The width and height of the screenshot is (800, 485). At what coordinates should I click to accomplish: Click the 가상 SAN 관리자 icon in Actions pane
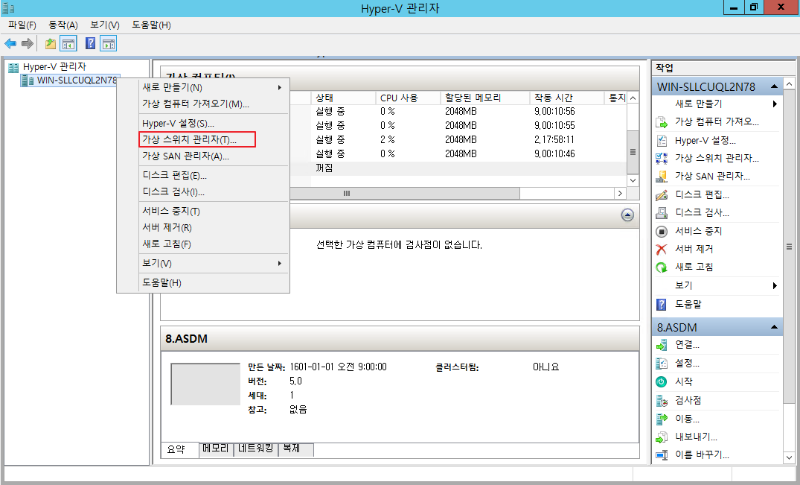661,176
